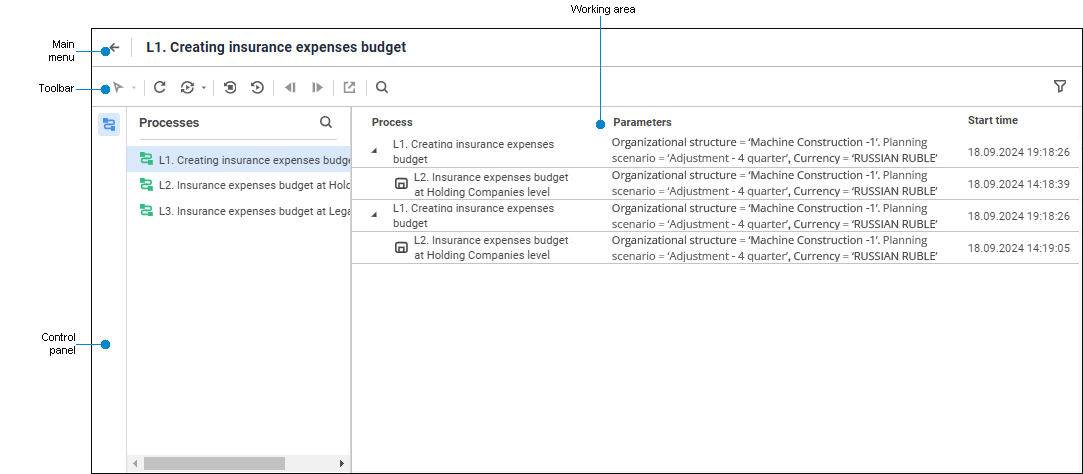
Task: Click the horizontal scrollbar thumb in Processes panel
Action: (214, 463)
